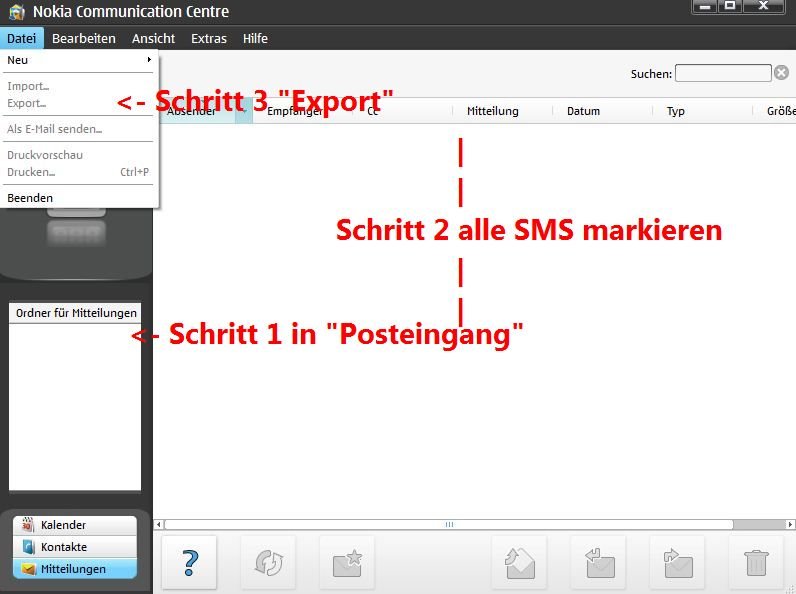This screenshot has width=796, height=594.
Task: Click the reply envelope icon
Action: (599, 563)
